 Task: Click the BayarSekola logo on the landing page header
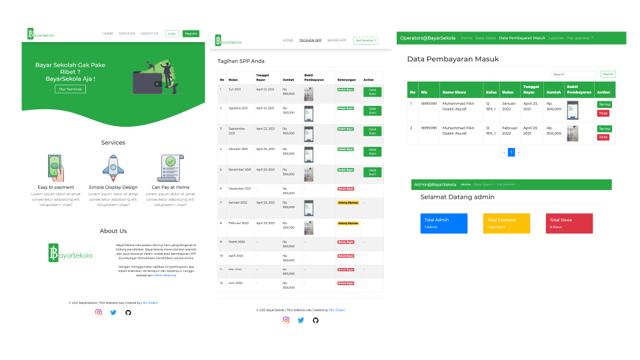point(40,34)
